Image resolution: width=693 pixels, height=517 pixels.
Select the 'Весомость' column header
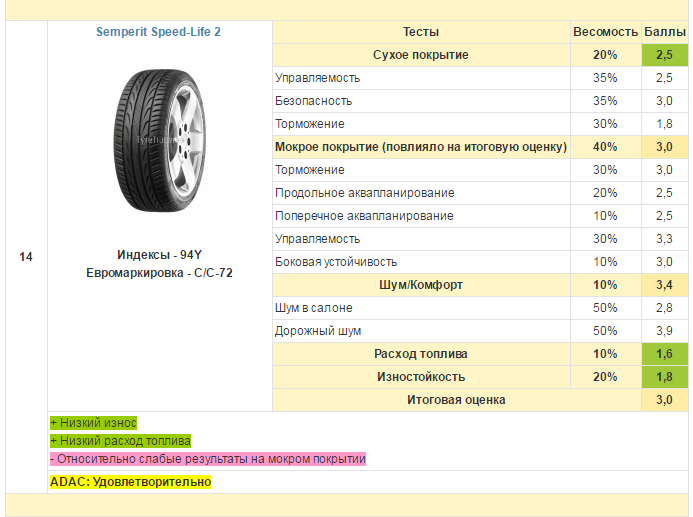605,32
